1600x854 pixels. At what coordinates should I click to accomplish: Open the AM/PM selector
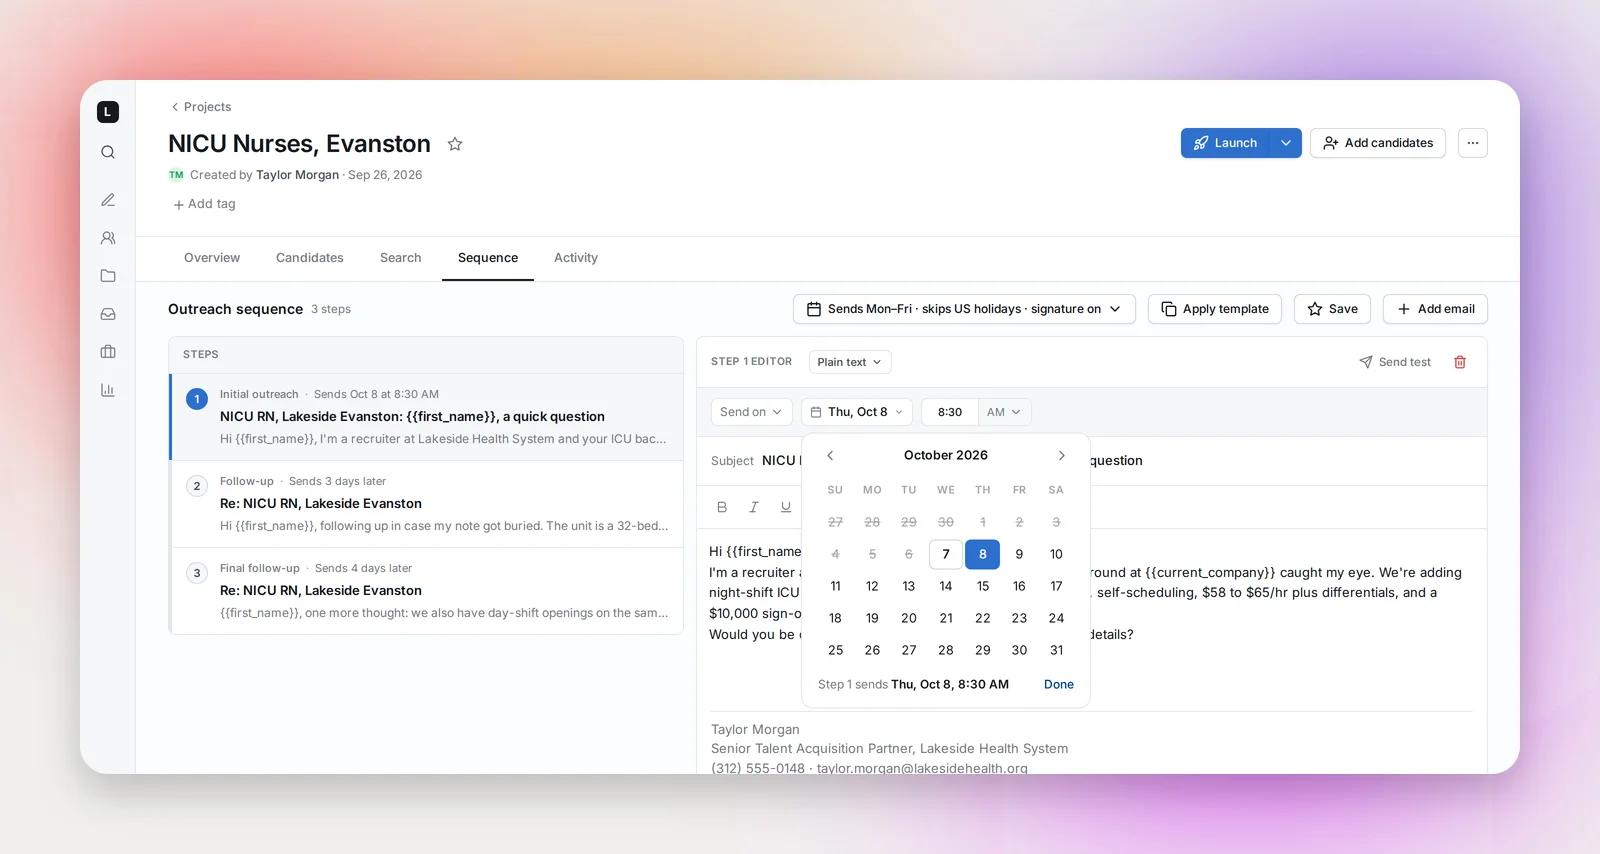[1004, 412]
